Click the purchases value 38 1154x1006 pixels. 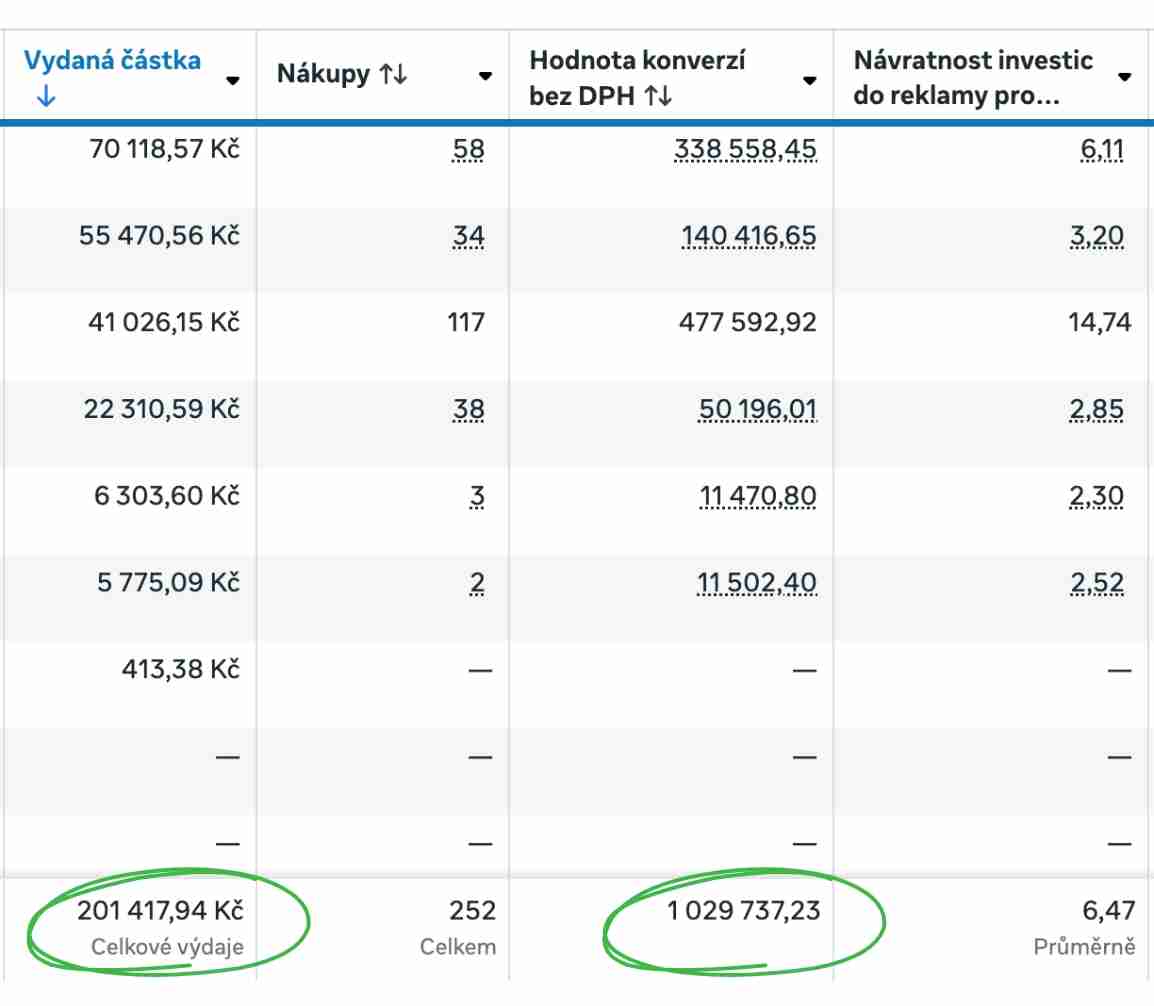468,408
